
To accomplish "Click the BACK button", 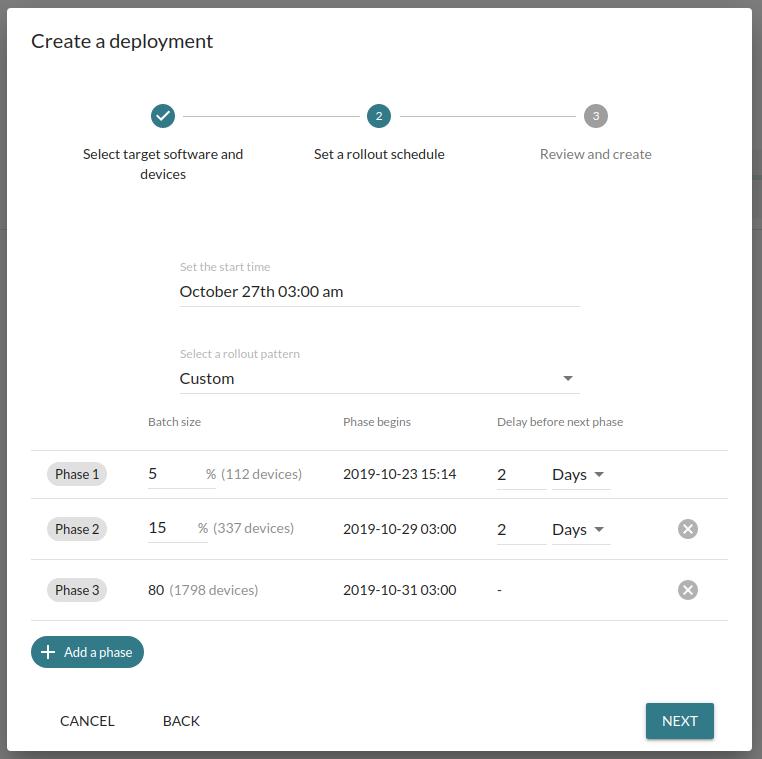I will [181, 721].
